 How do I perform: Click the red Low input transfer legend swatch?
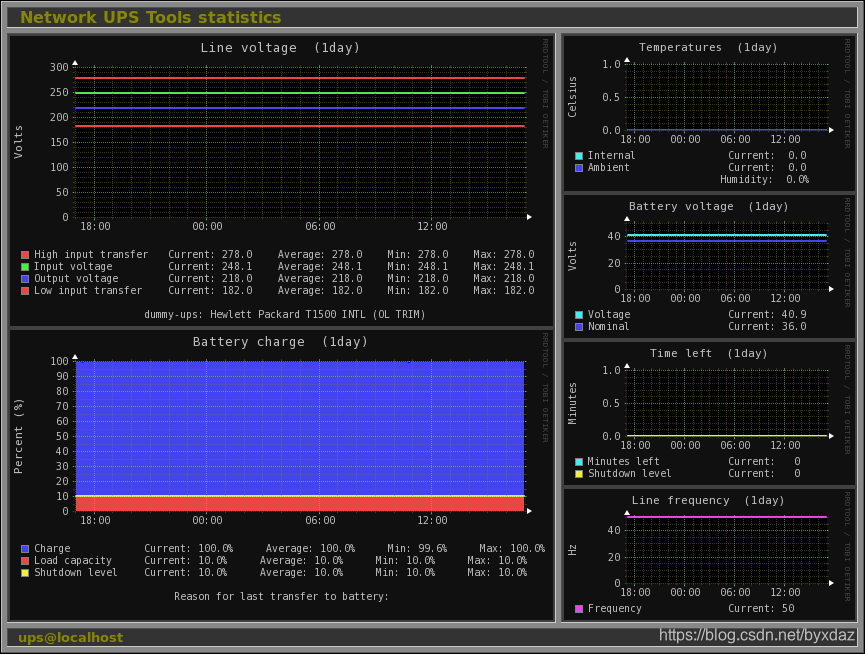point(25,291)
